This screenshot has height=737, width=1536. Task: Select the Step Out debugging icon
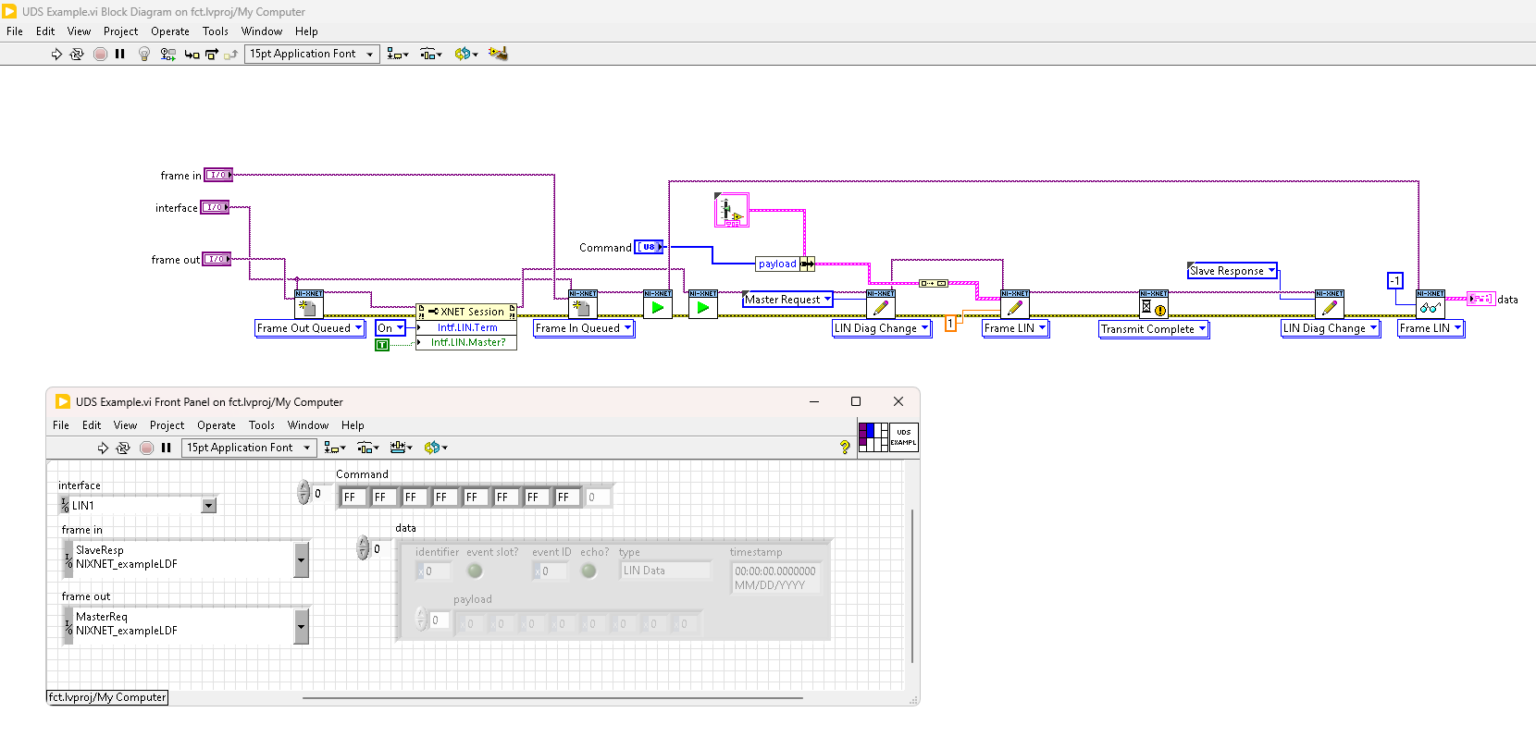coord(230,55)
